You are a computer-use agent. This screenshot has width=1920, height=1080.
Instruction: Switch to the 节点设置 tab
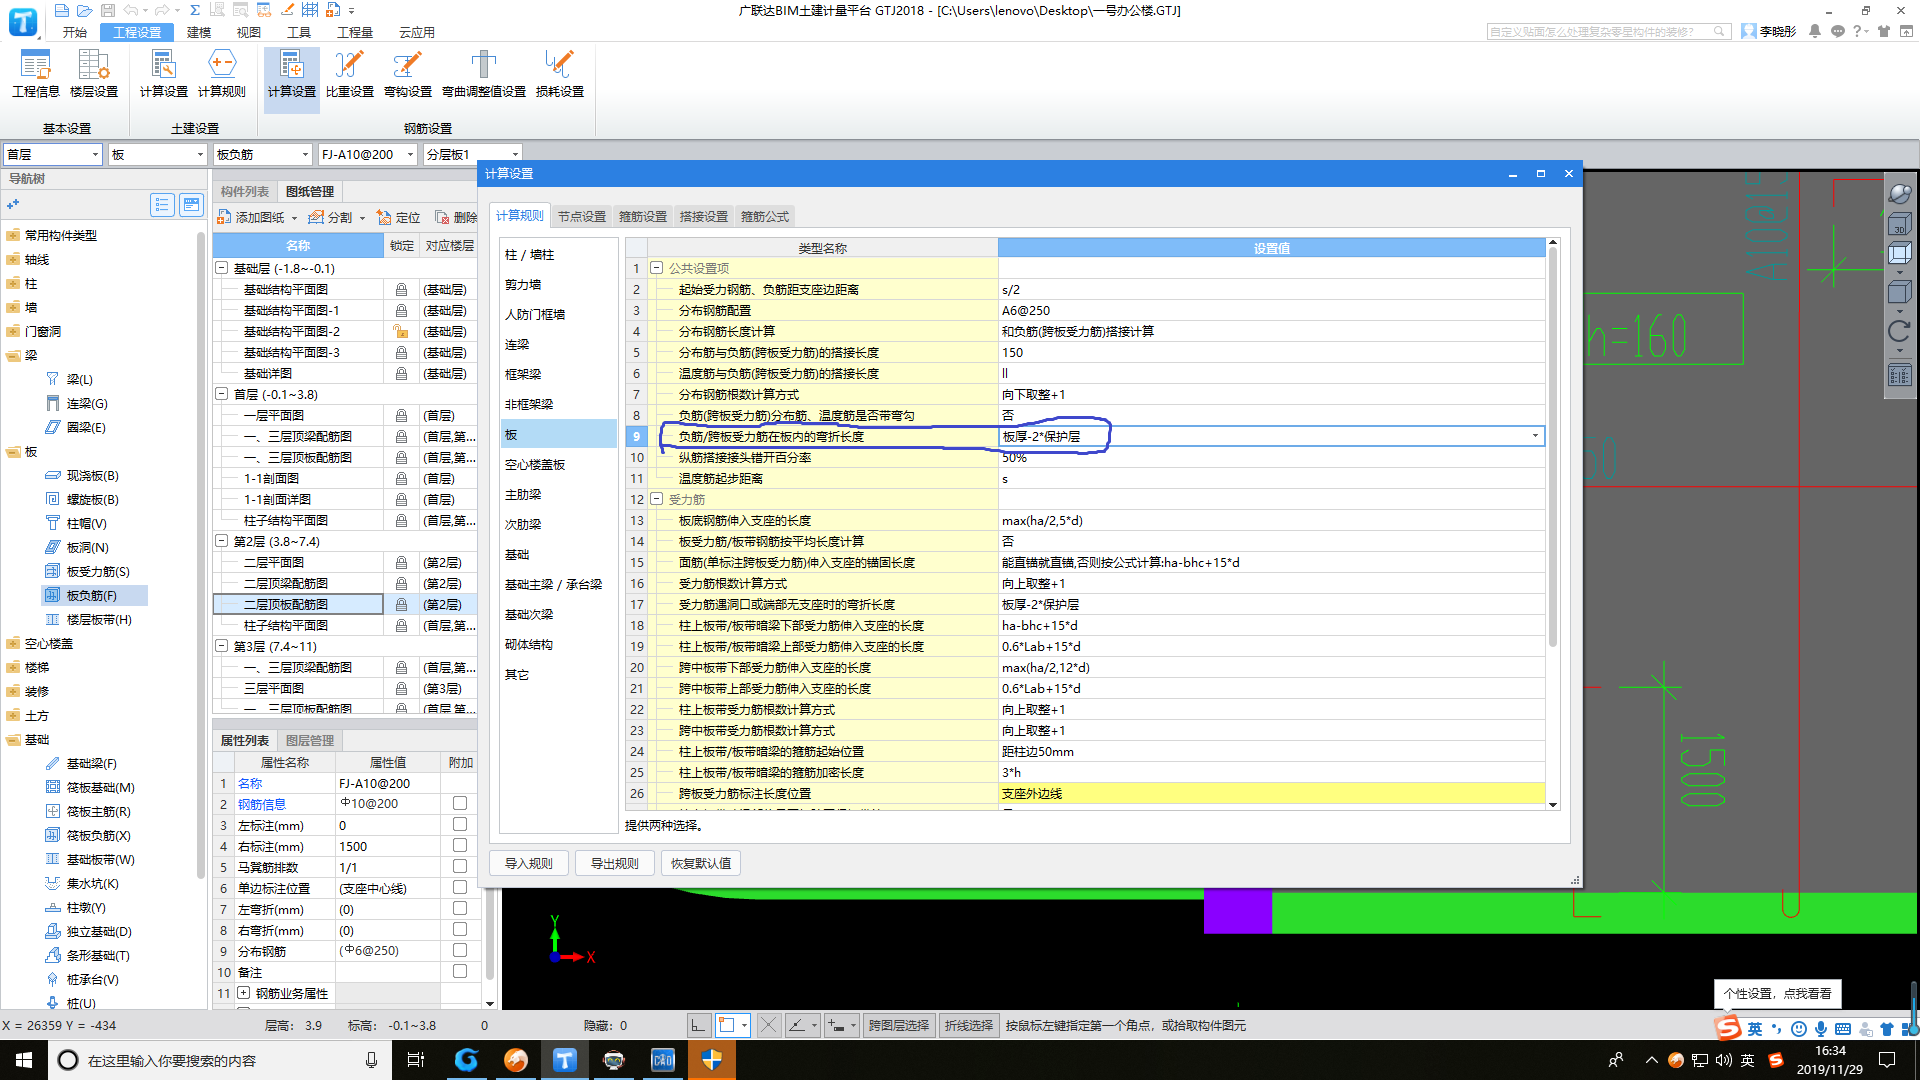(x=582, y=216)
